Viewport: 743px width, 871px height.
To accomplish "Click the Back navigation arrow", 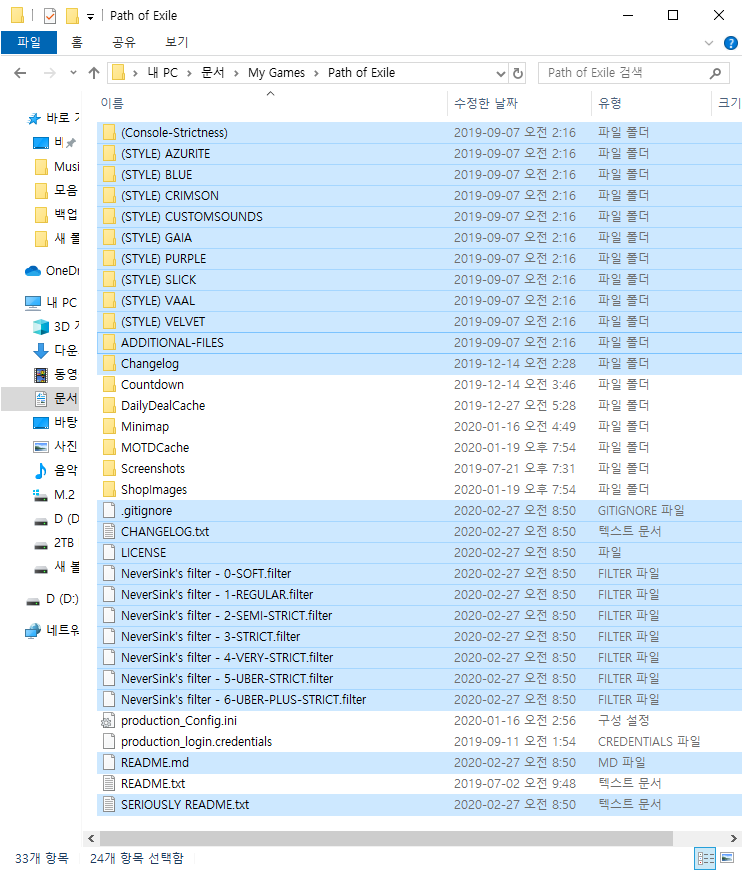I will 20,73.
